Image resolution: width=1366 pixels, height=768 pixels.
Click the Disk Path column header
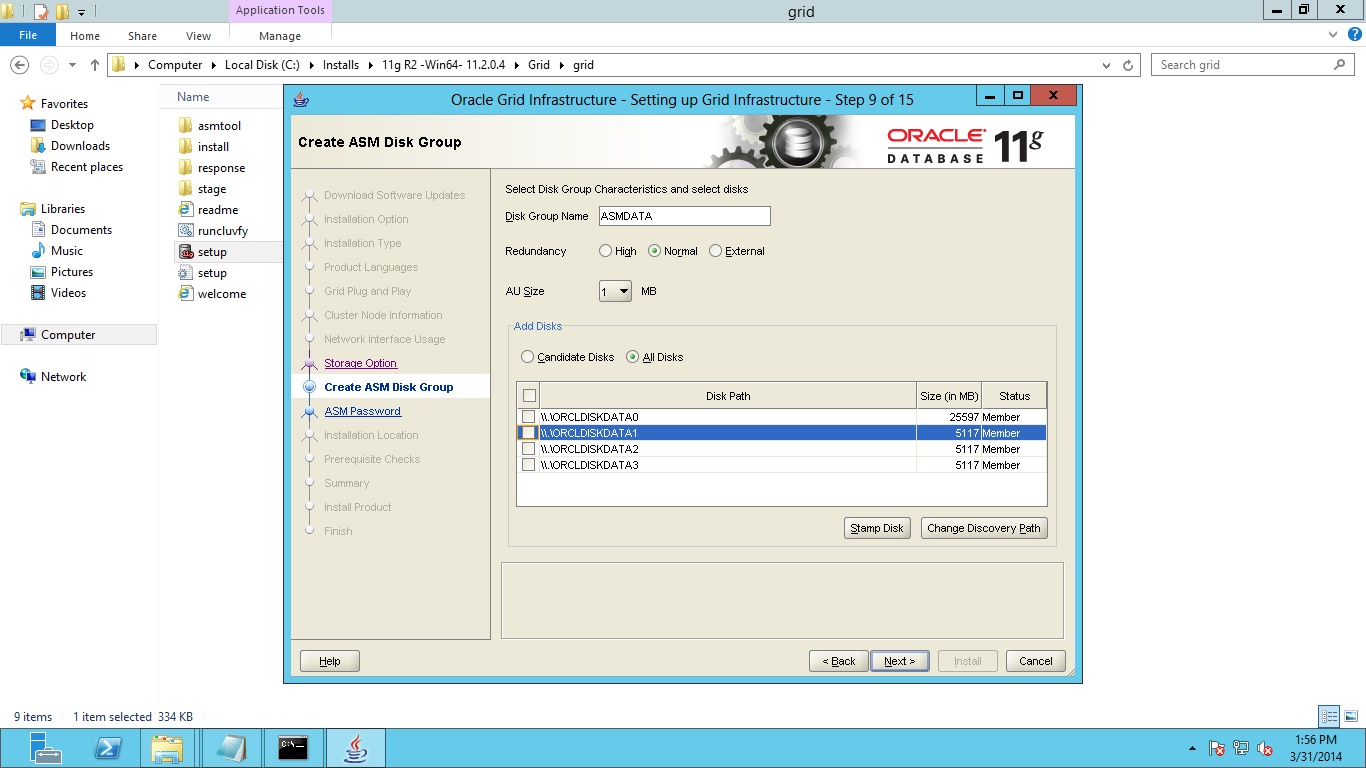click(x=728, y=396)
